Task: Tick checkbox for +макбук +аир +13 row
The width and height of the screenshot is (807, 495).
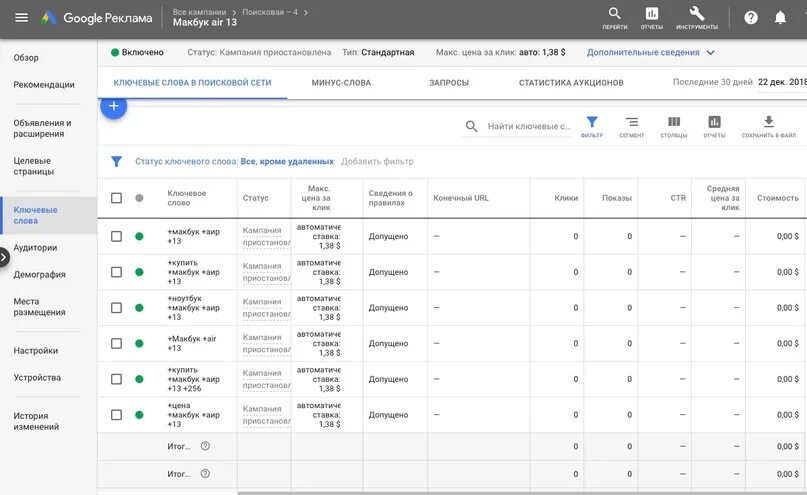Action: click(x=116, y=236)
